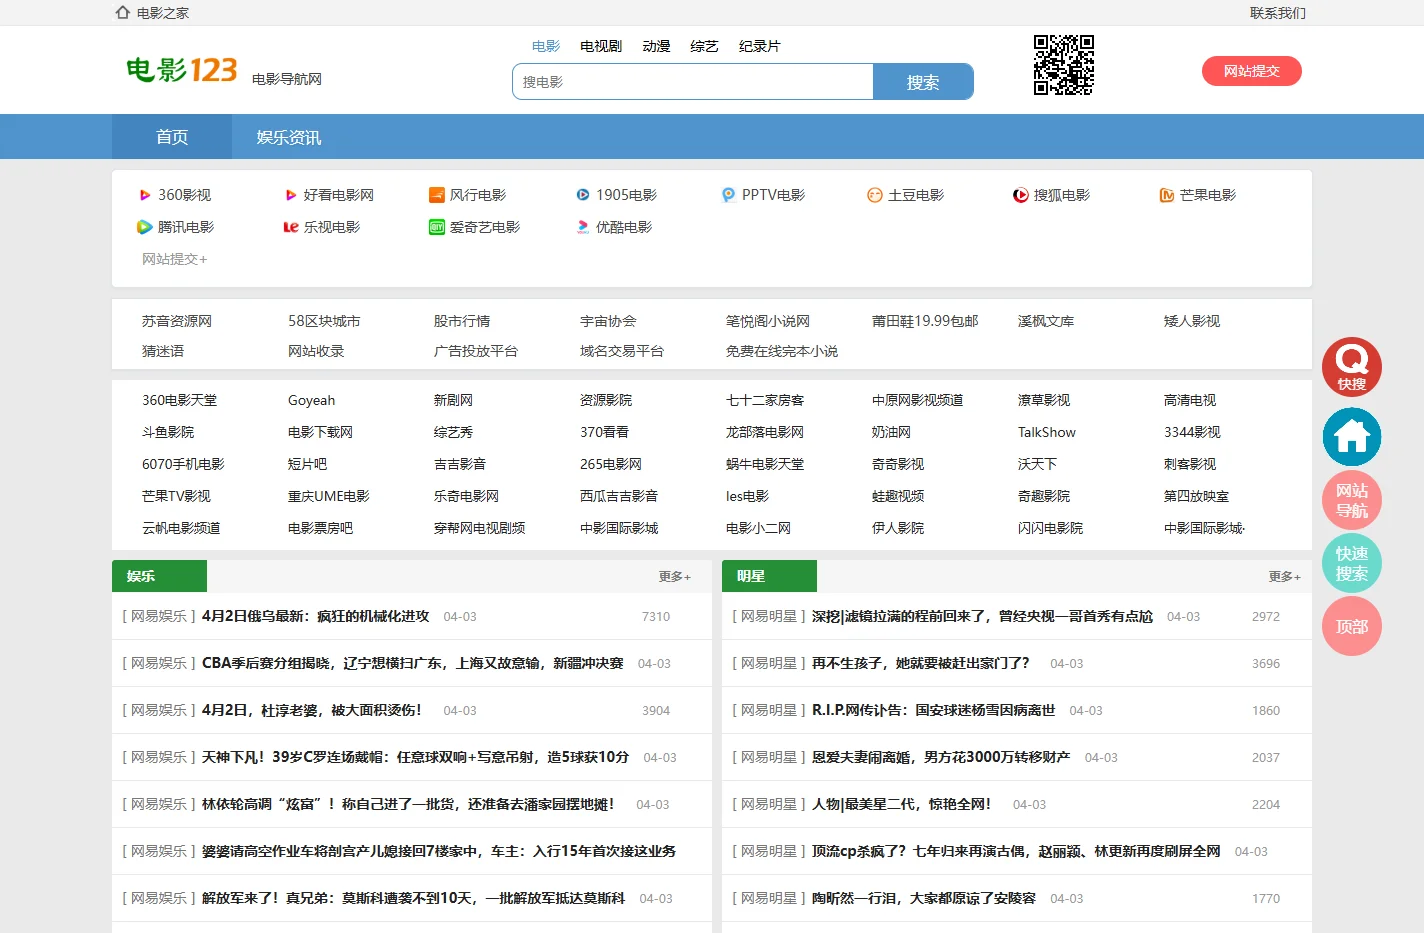Open the Goyeah link
The height and width of the screenshot is (933, 1424).
[x=312, y=400]
